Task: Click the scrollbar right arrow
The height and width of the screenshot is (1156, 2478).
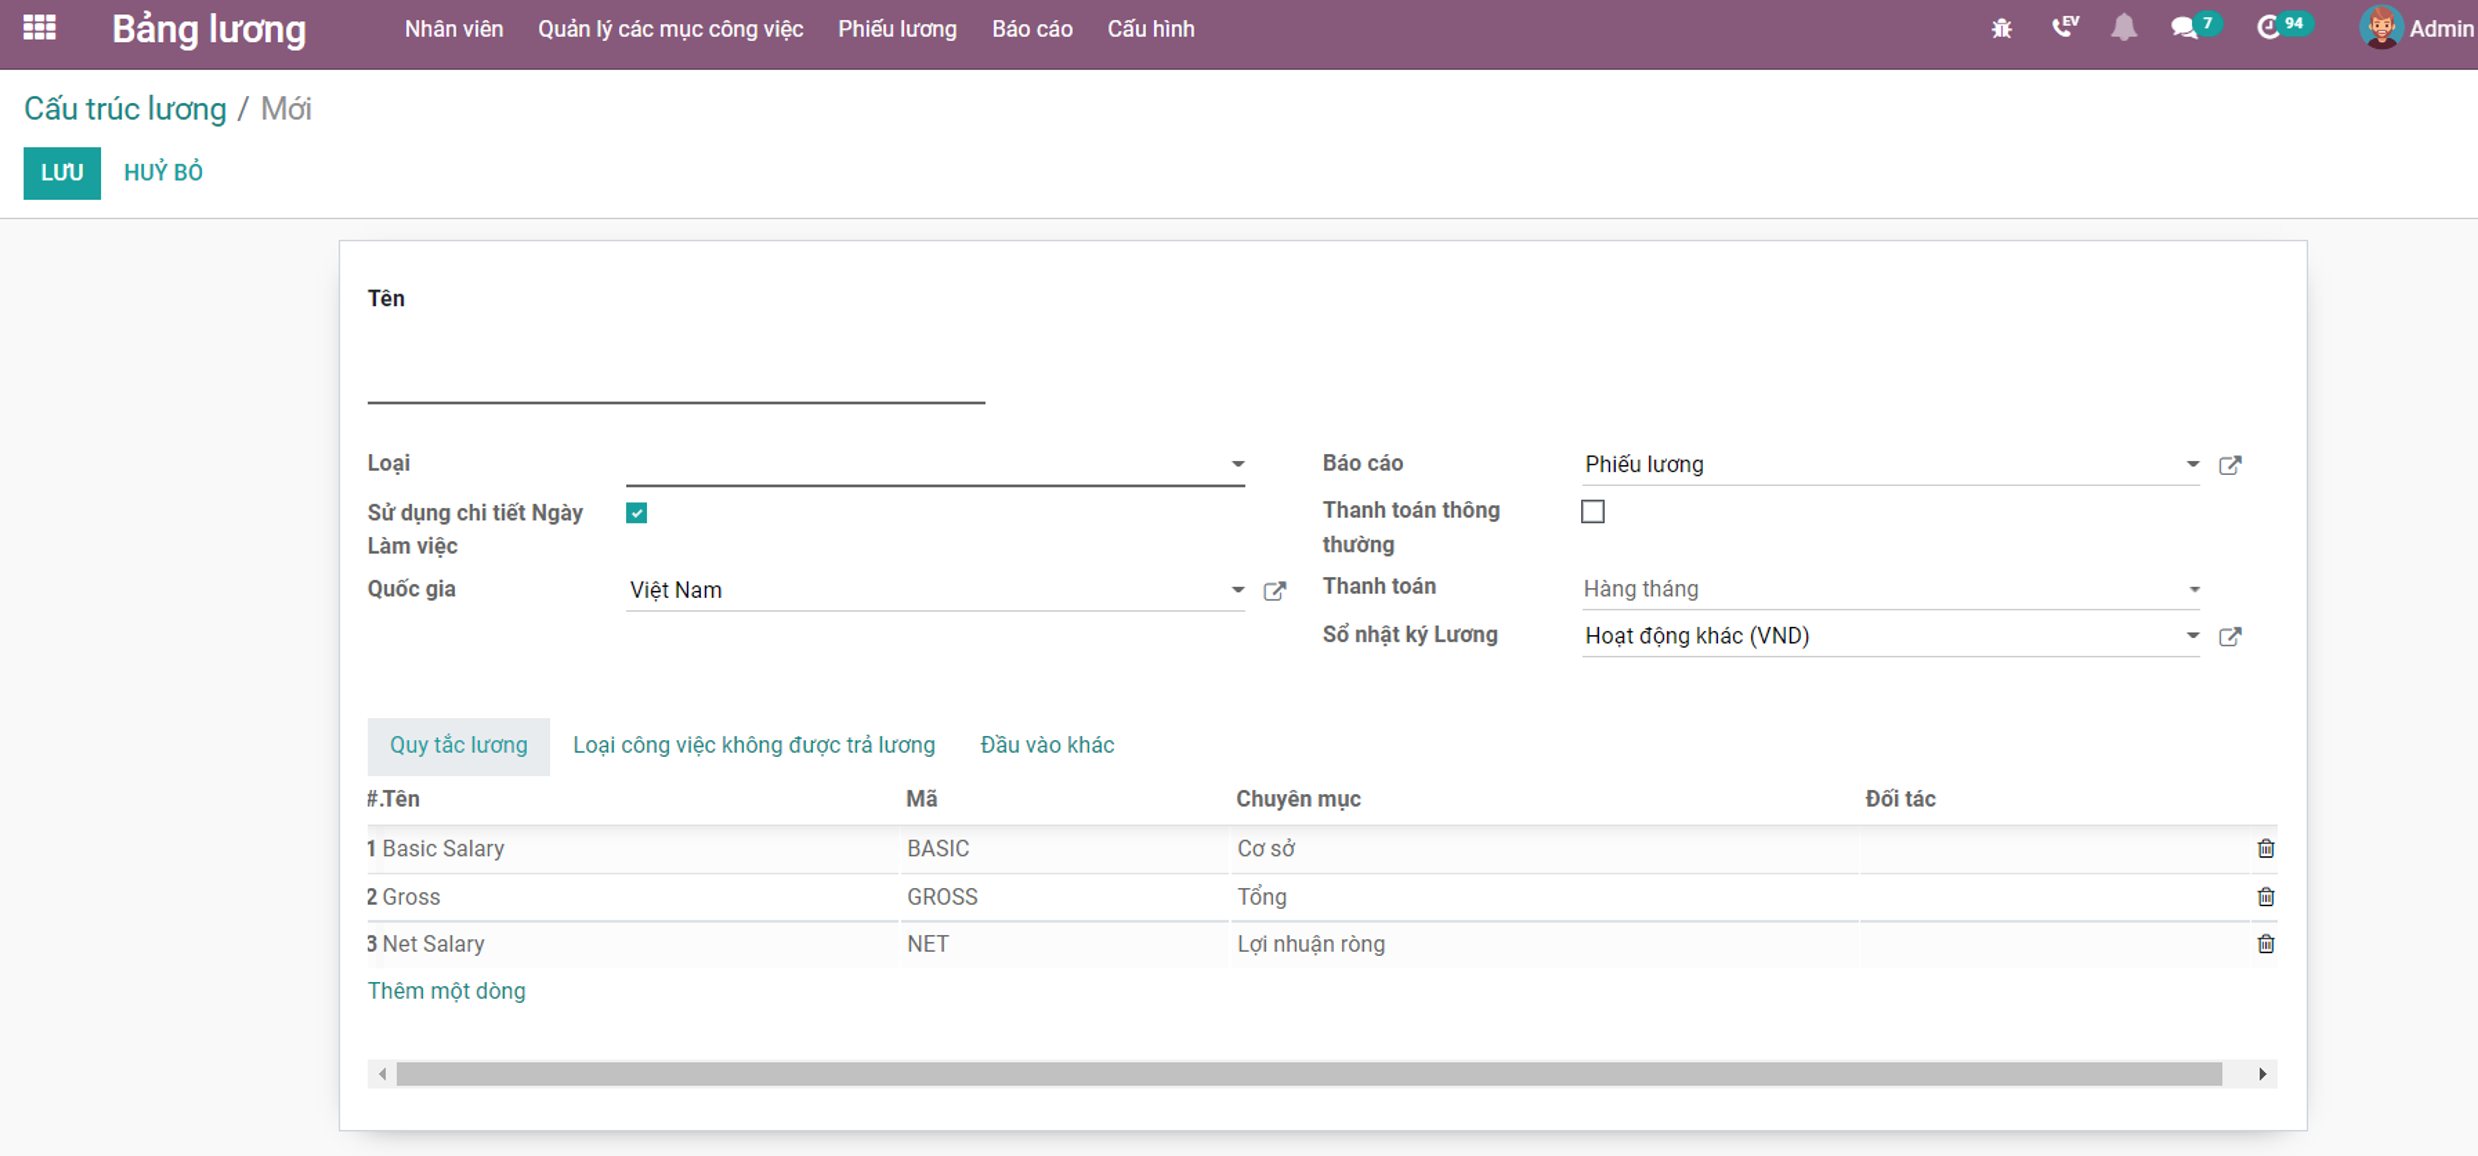Action: 2262,1074
